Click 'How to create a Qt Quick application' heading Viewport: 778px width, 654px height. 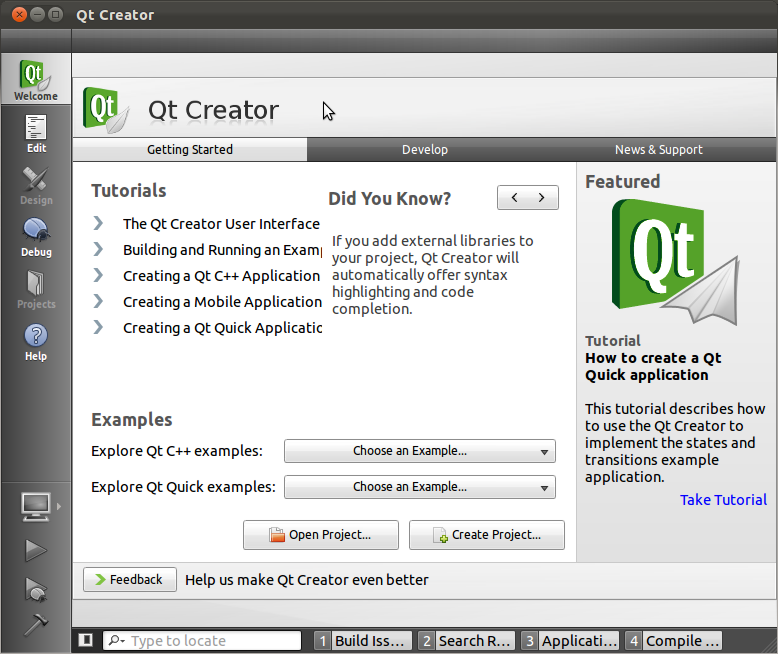653,366
